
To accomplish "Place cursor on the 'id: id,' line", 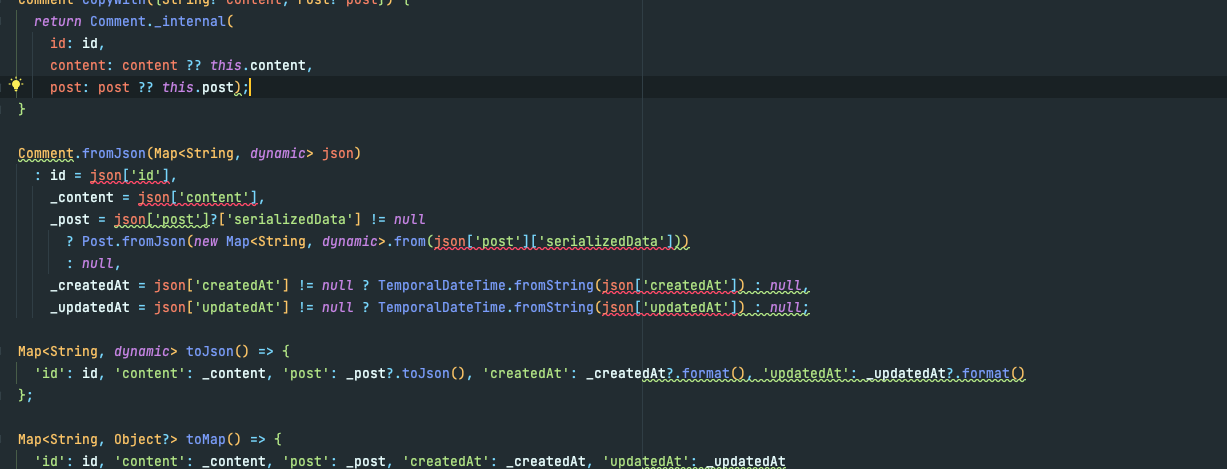I will [x=77, y=43].
